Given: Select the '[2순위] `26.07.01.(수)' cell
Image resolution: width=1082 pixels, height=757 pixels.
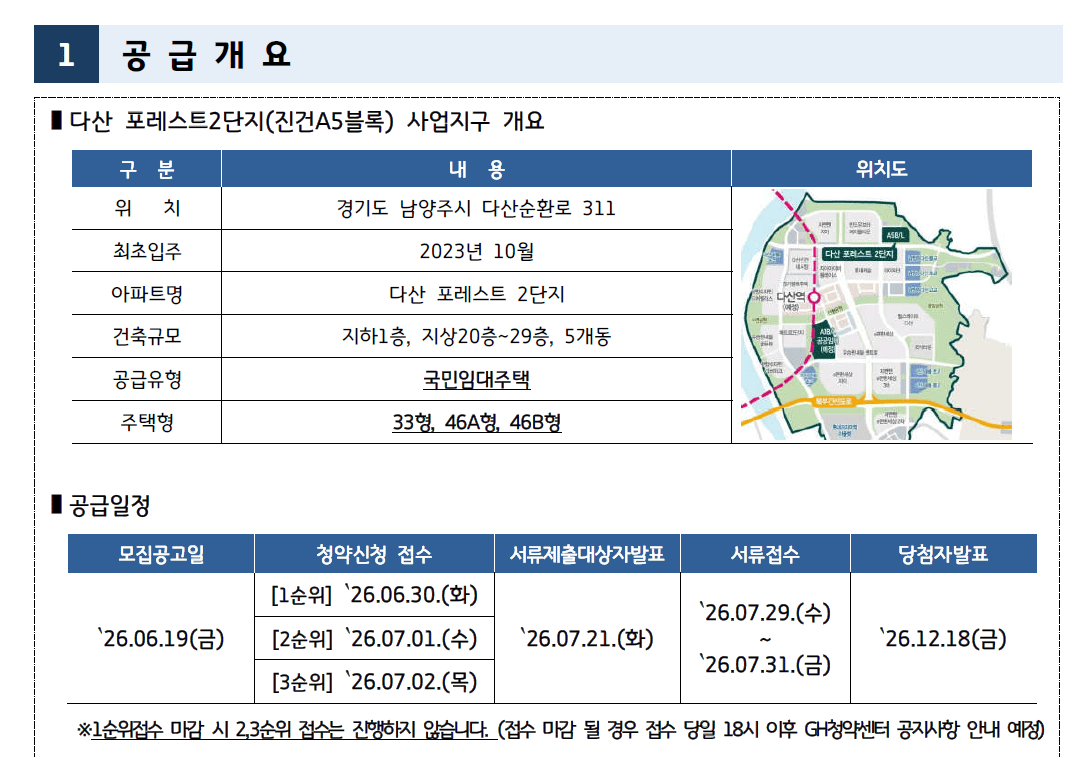Looking at the screenshot, I should coord(374,638).
